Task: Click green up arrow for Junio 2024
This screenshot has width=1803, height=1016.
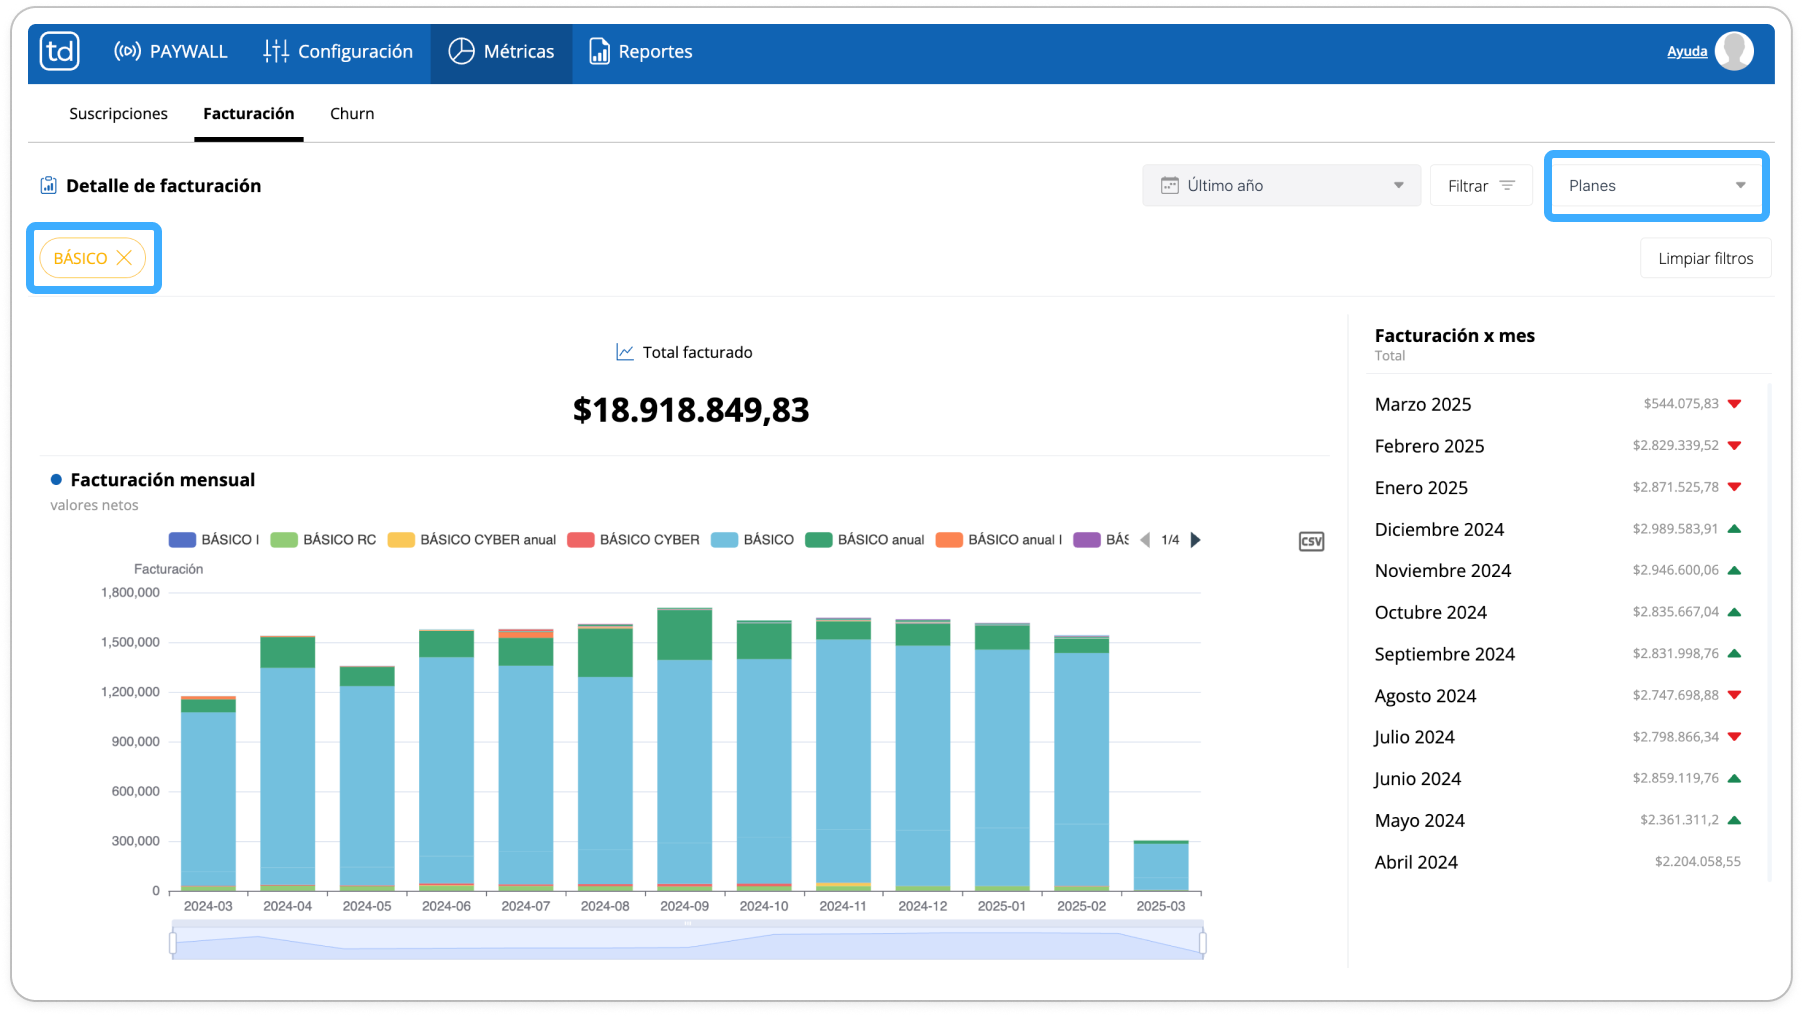Action: [1735, 778]
